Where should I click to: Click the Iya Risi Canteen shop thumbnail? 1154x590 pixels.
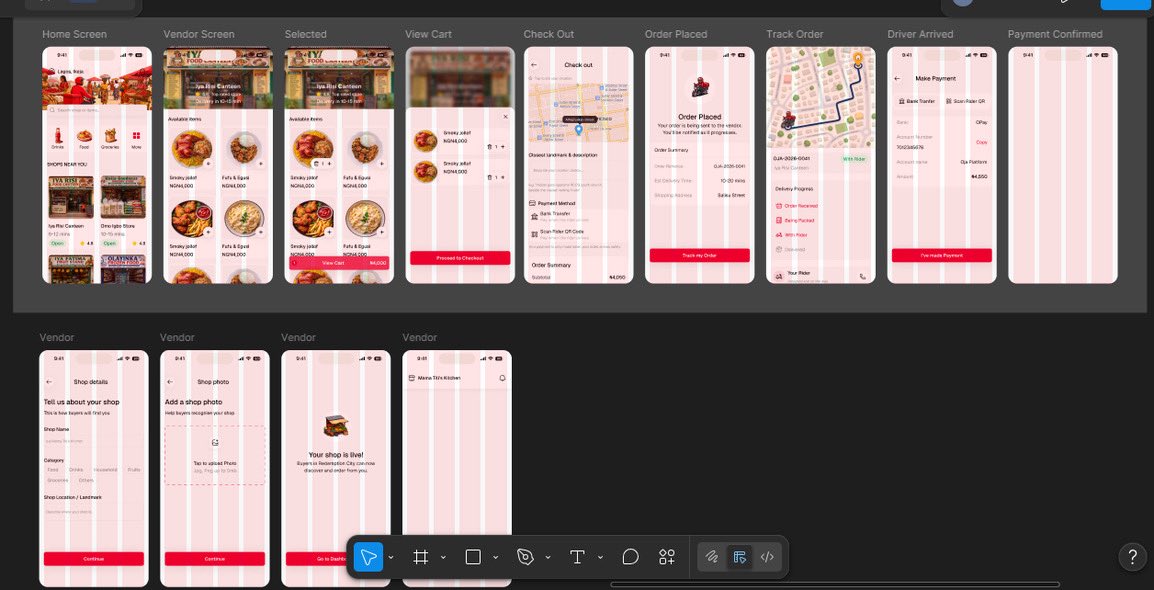coord(71,196)
